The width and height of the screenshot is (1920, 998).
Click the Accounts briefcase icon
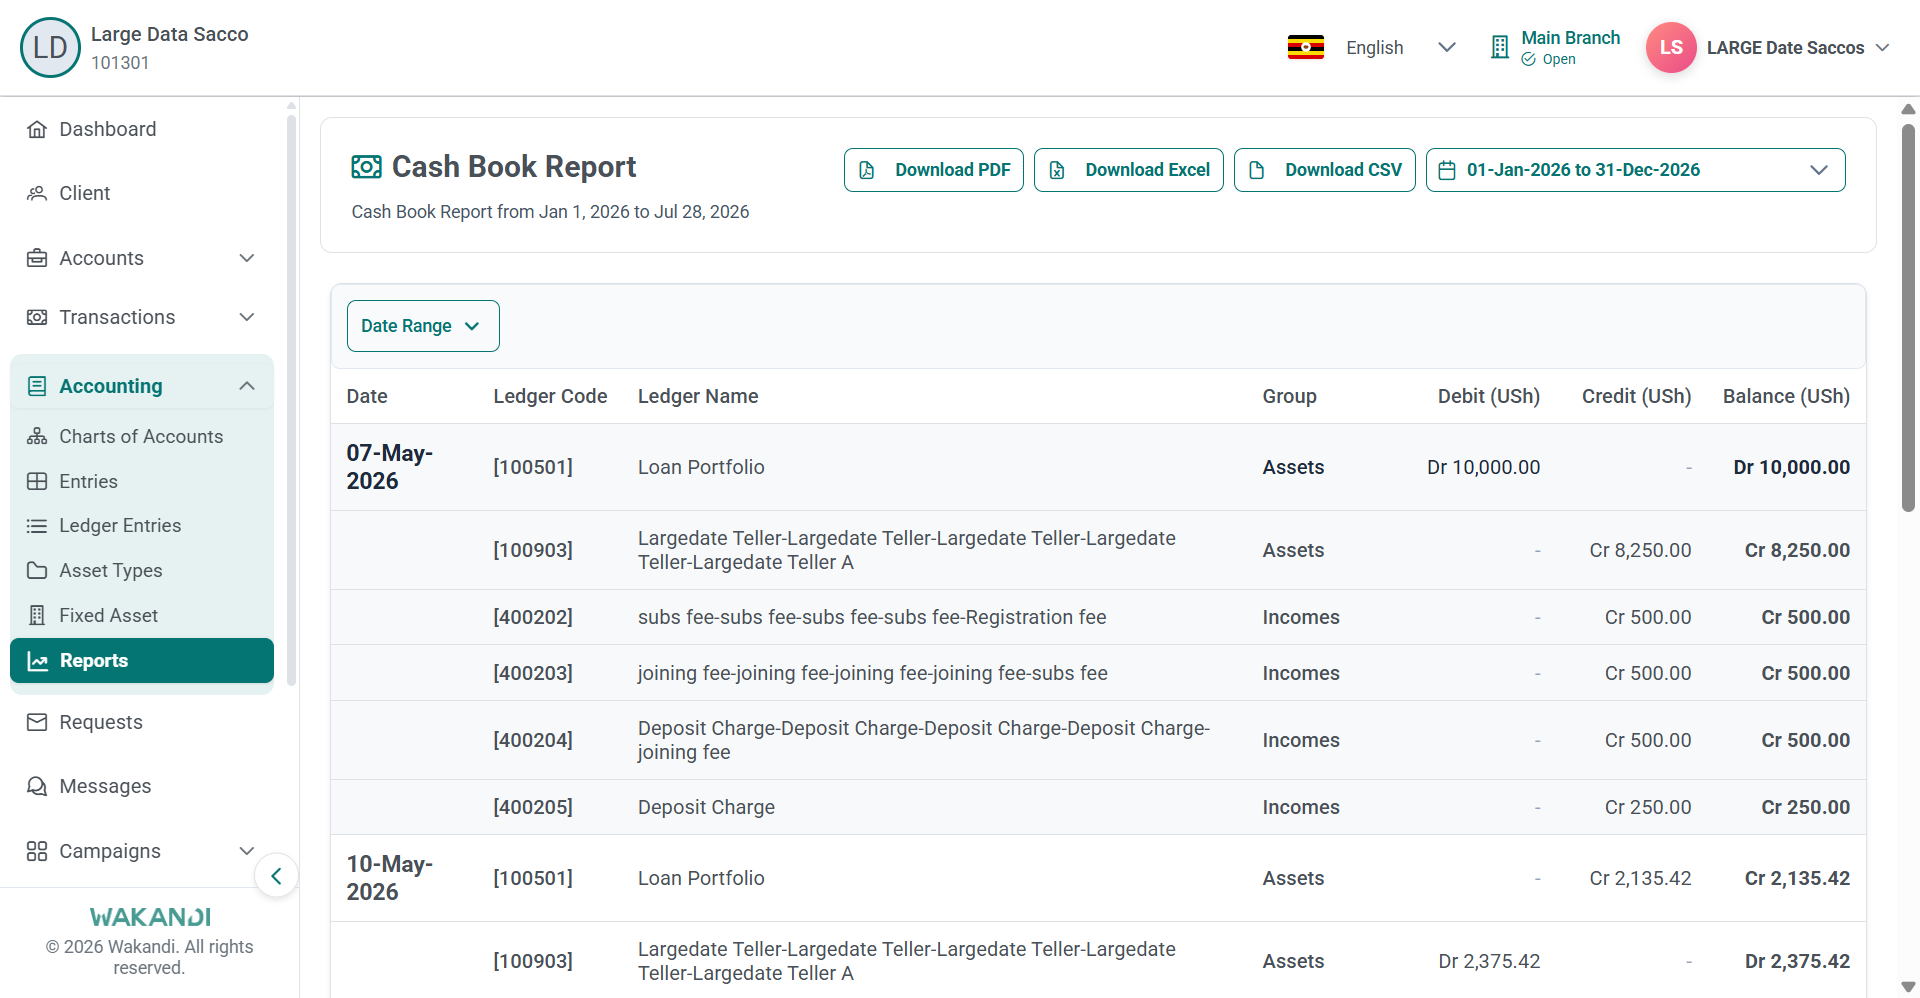(x=37, y=258)
